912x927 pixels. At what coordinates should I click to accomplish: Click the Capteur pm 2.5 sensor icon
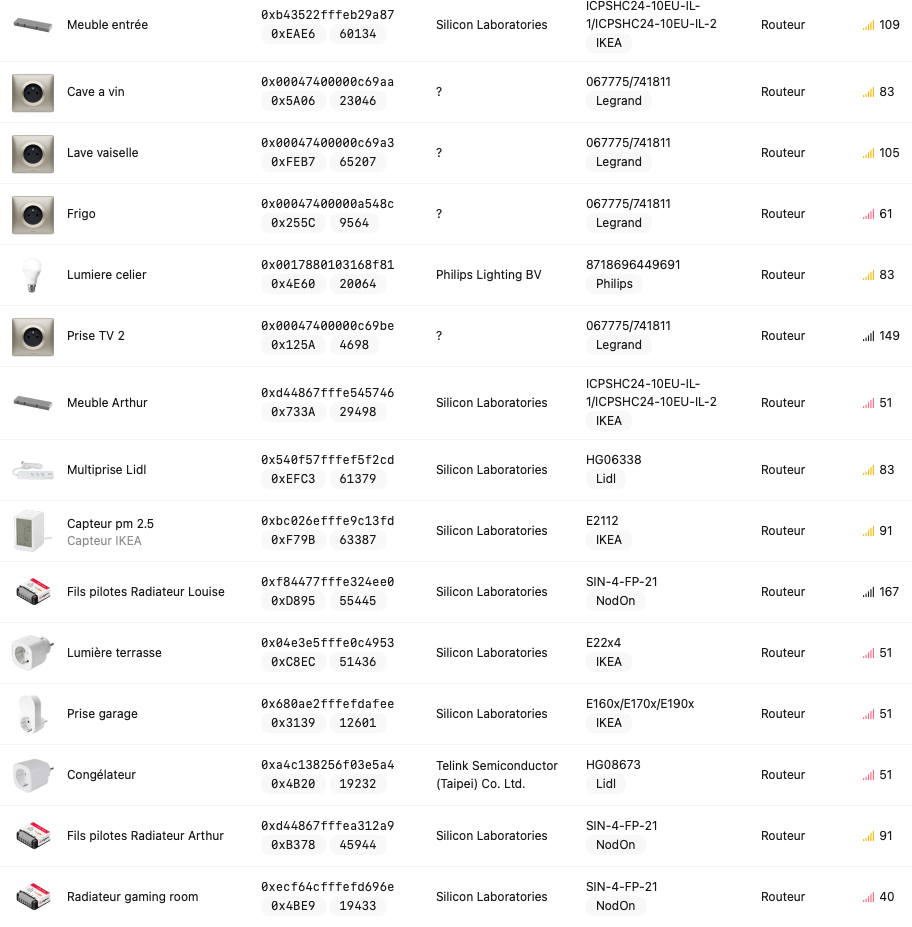(x=32, y=531)
